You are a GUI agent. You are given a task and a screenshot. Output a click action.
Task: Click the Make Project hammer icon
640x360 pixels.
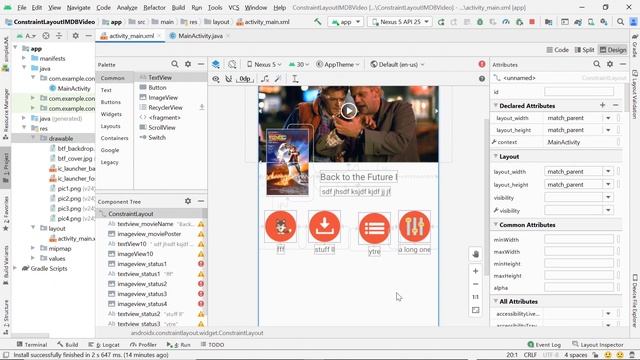coord(318,22)
